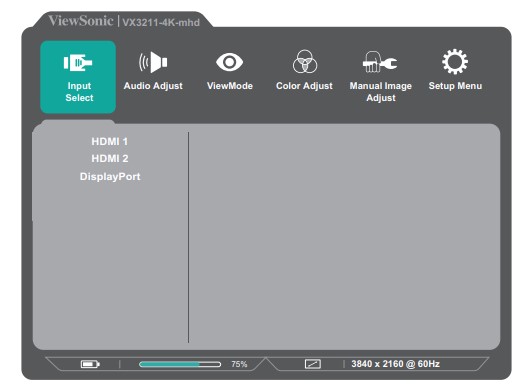Click the battery icon in status bar

pyautogui.click(x=90, y=364)
